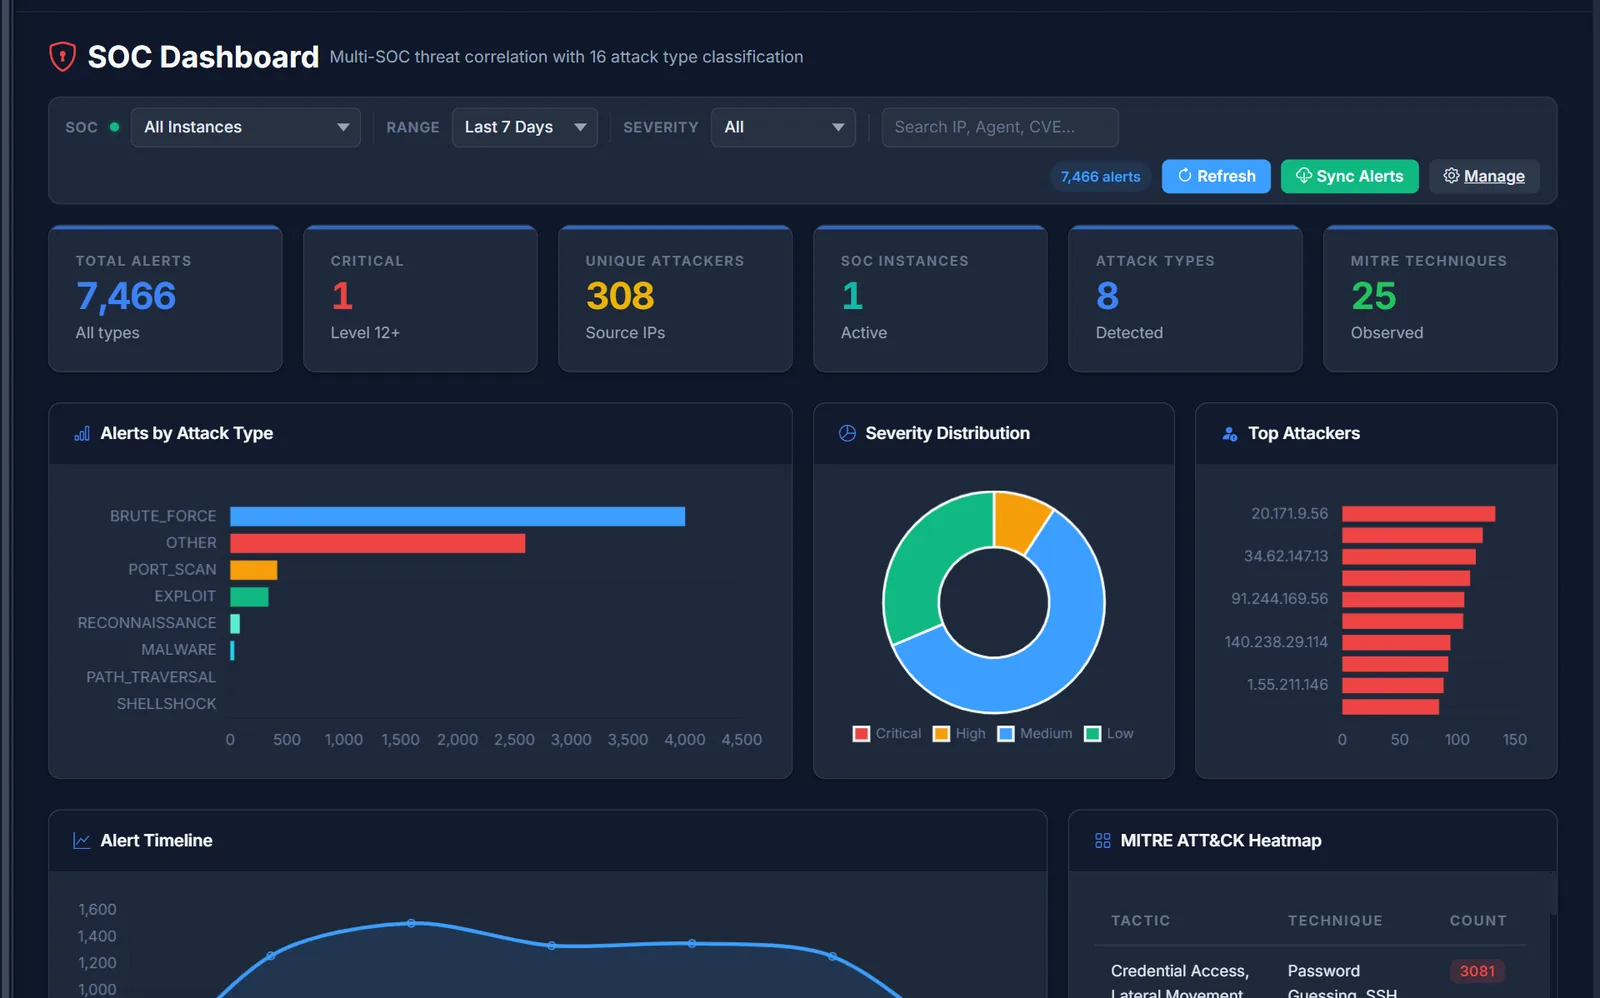Click the OTHER red bar in attack chart
Screen dimensions: 1600x998
[377, 543]
